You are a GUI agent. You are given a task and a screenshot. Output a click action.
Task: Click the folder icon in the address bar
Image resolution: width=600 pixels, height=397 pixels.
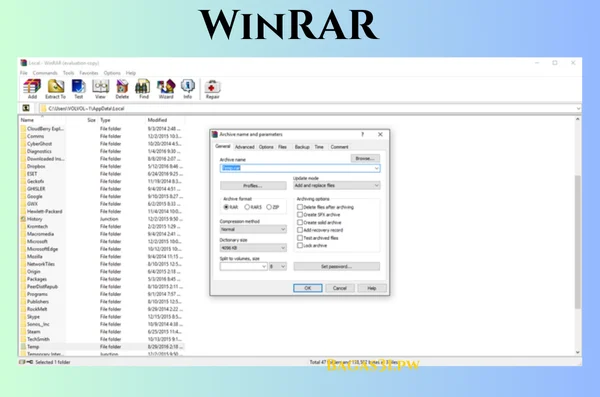tap(43, 109)
